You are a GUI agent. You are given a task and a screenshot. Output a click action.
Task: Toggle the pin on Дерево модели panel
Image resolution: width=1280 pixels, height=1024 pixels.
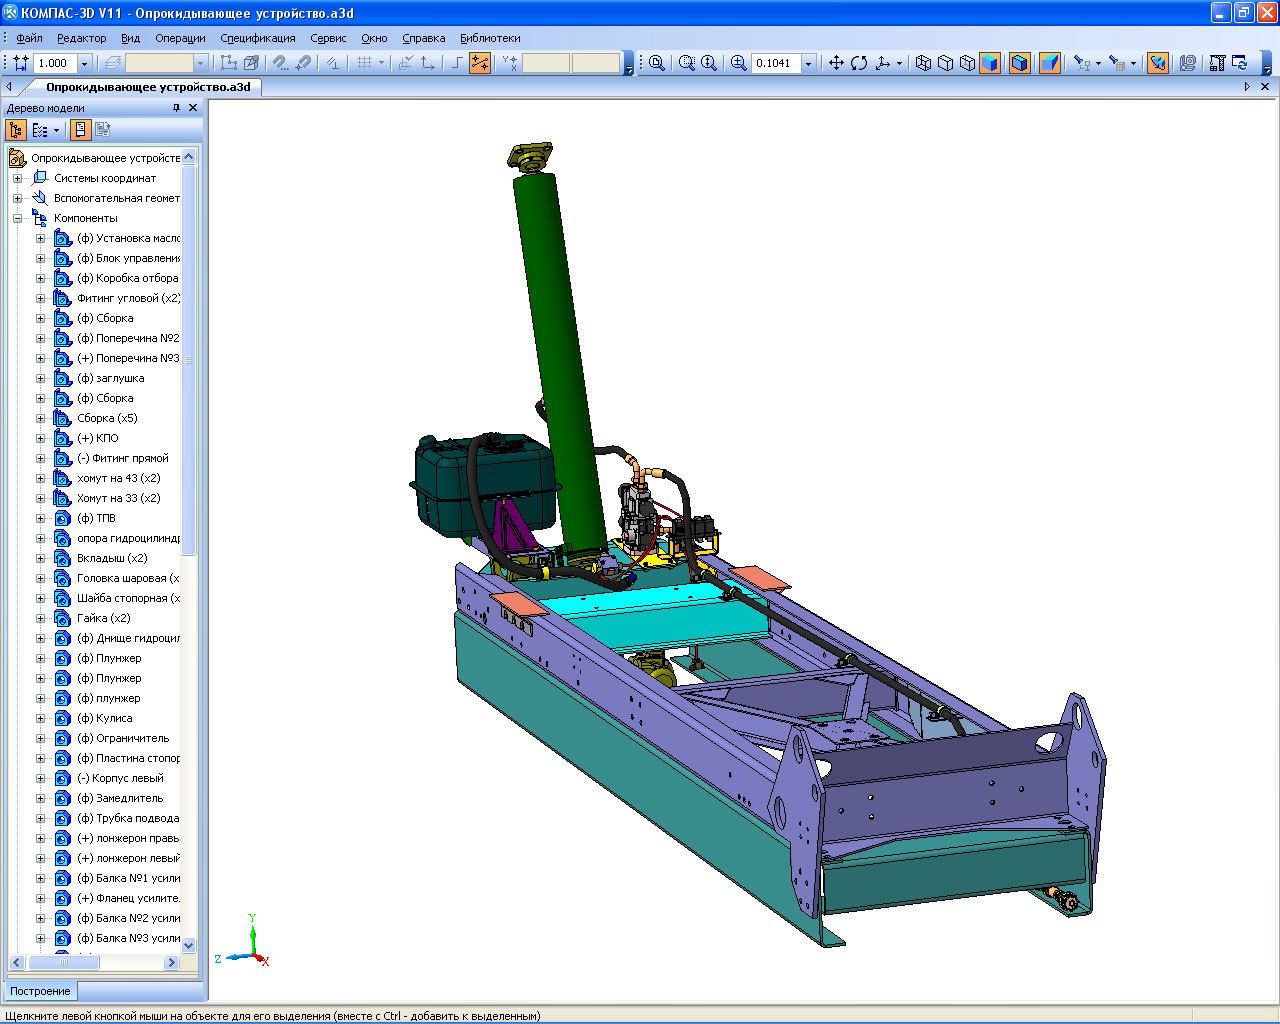(176, 108)
